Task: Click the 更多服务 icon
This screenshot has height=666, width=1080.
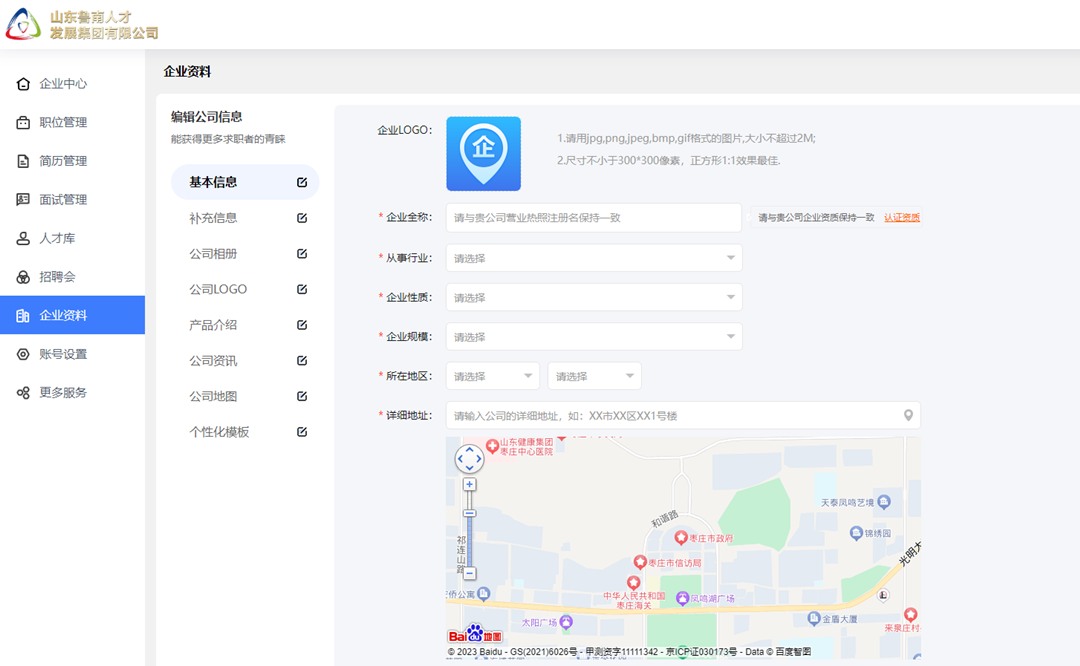Action: tap(23, 393)
